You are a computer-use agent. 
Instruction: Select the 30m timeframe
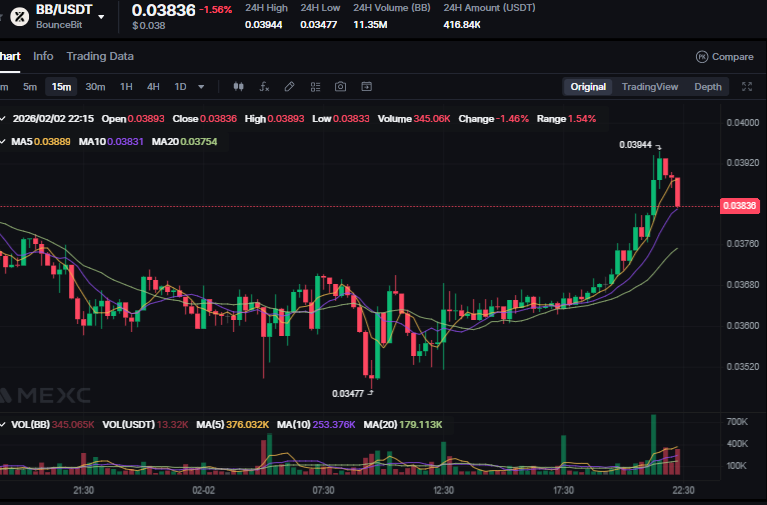pos(95,87)
